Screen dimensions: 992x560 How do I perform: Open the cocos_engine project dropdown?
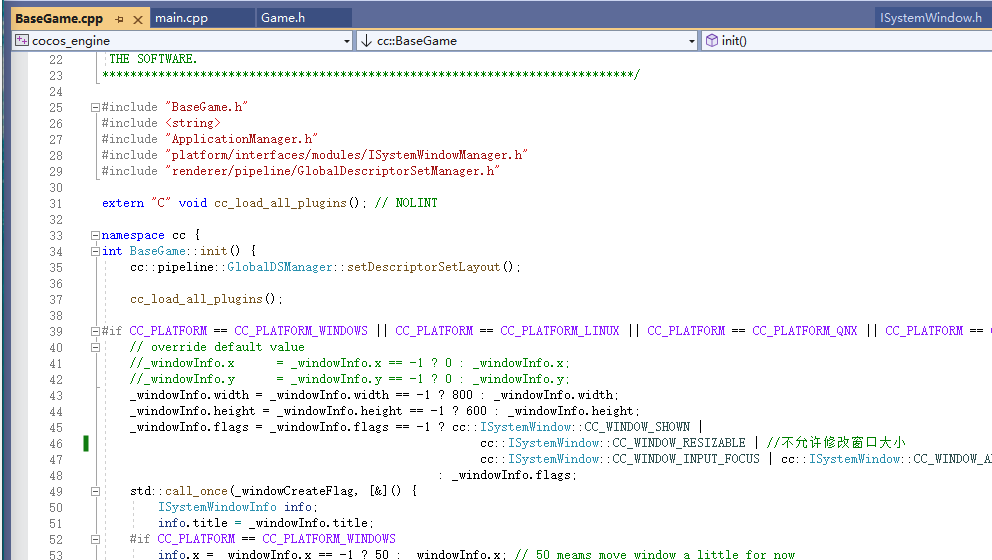pyautogui.click(x=346, y=41)
